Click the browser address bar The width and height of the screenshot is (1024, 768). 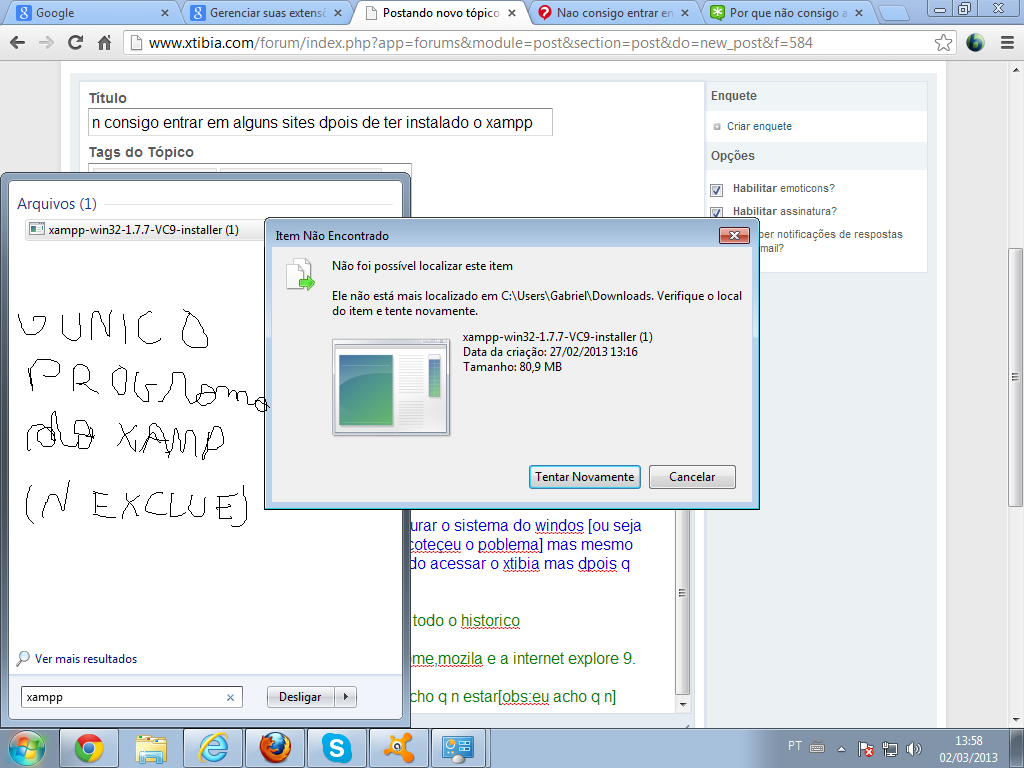point(539,43)
